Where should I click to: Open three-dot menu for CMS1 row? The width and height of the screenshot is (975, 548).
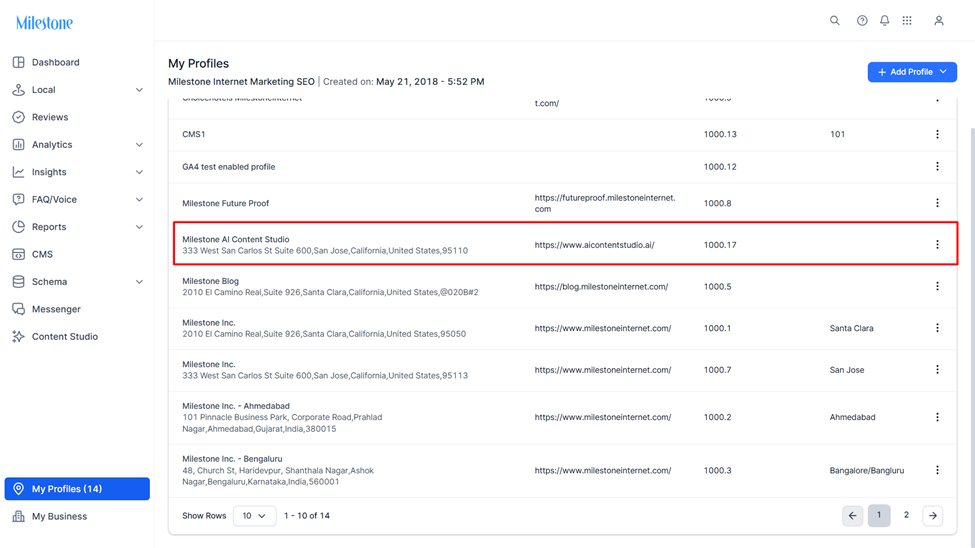pyautogui.click(x=937, y=134)
